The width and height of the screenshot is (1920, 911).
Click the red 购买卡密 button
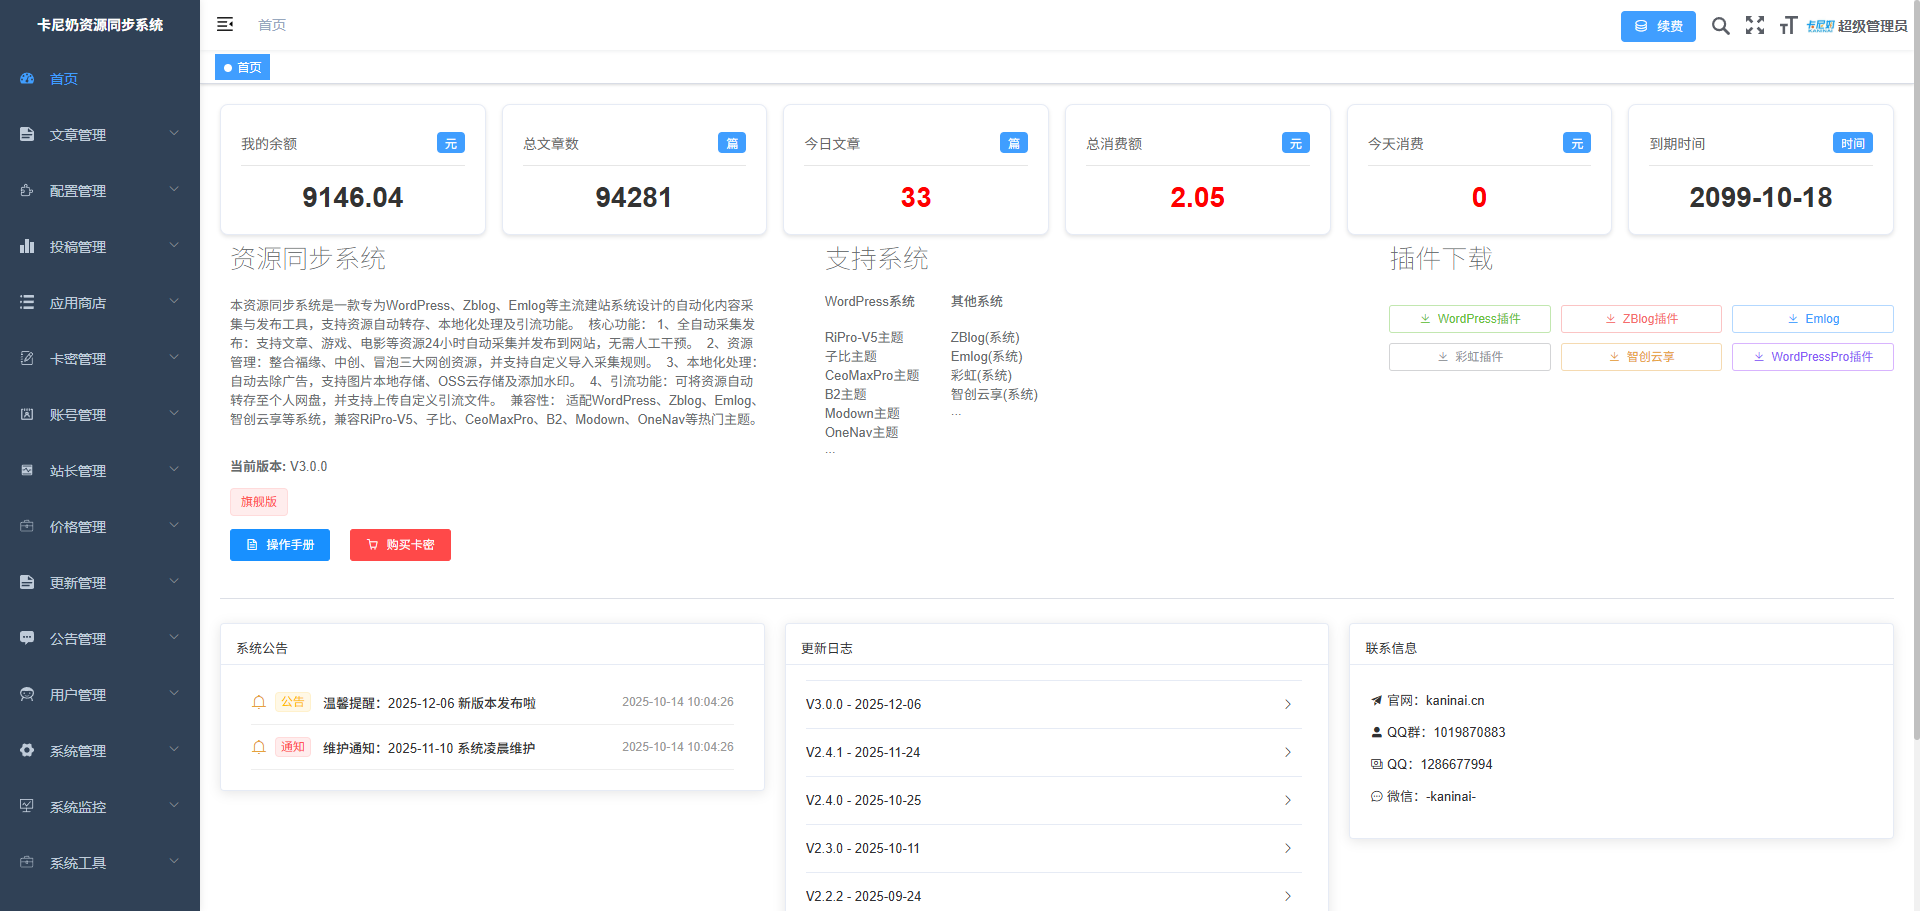pyautogui.click(x=400, y=545)
